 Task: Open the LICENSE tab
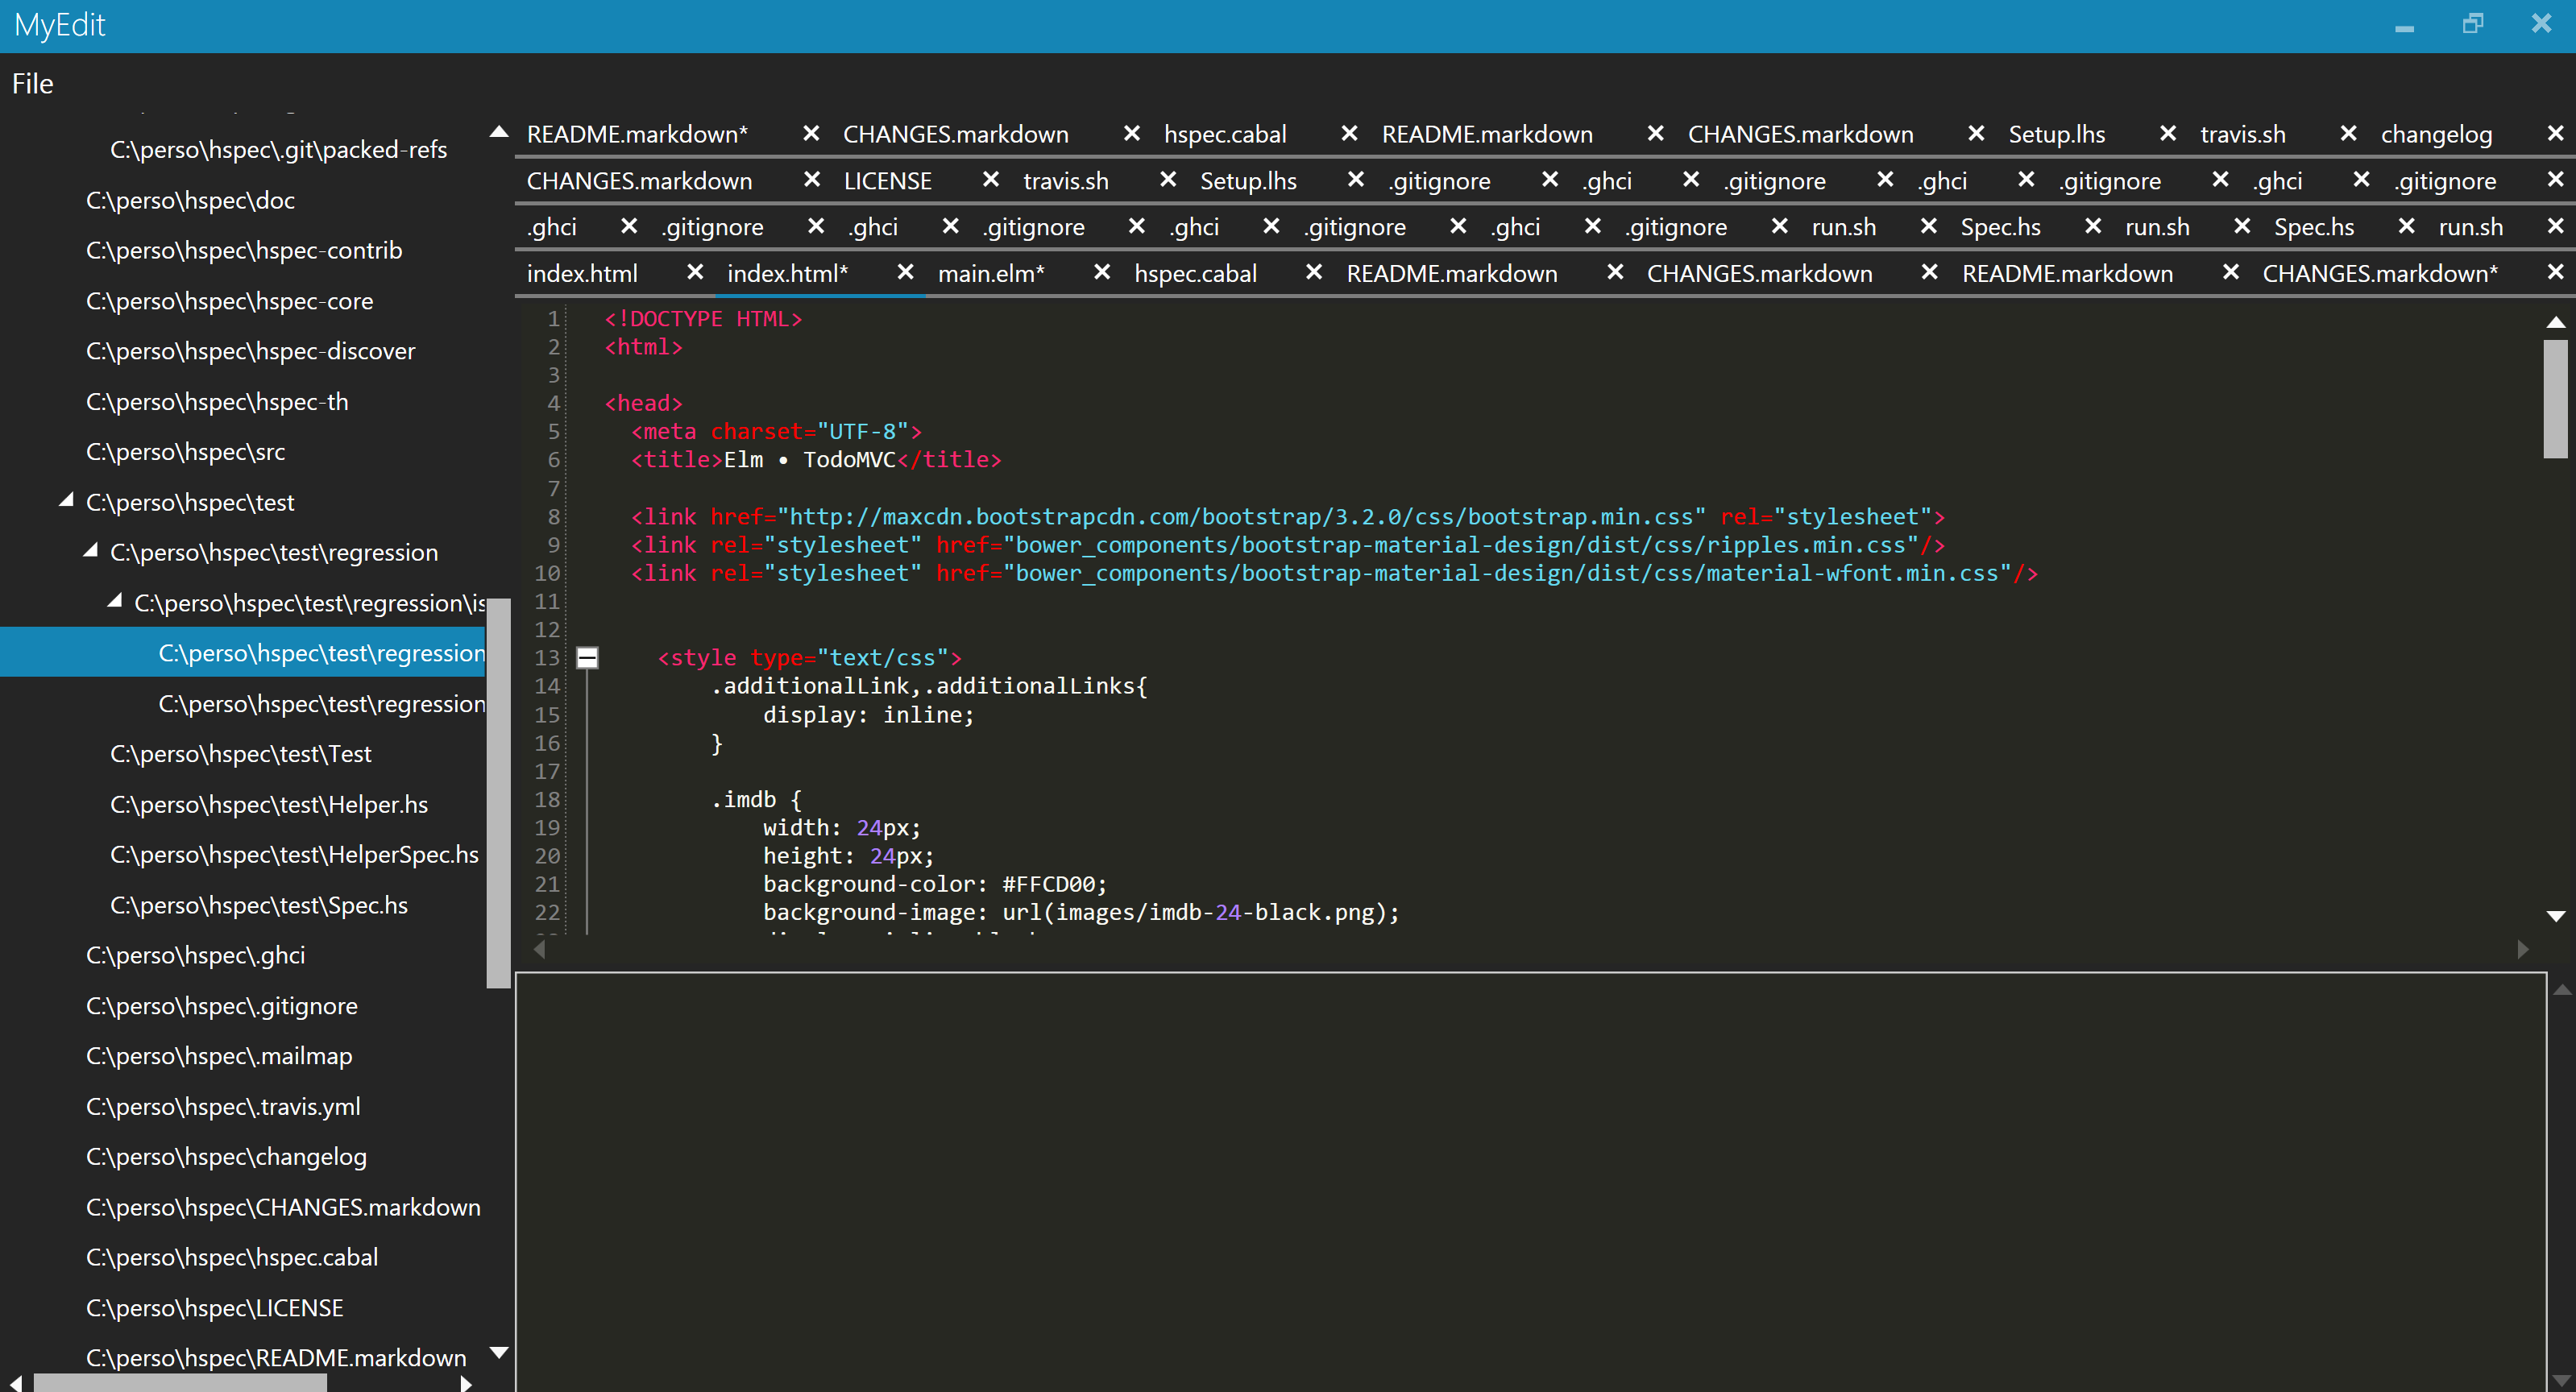tap(887, 180)
